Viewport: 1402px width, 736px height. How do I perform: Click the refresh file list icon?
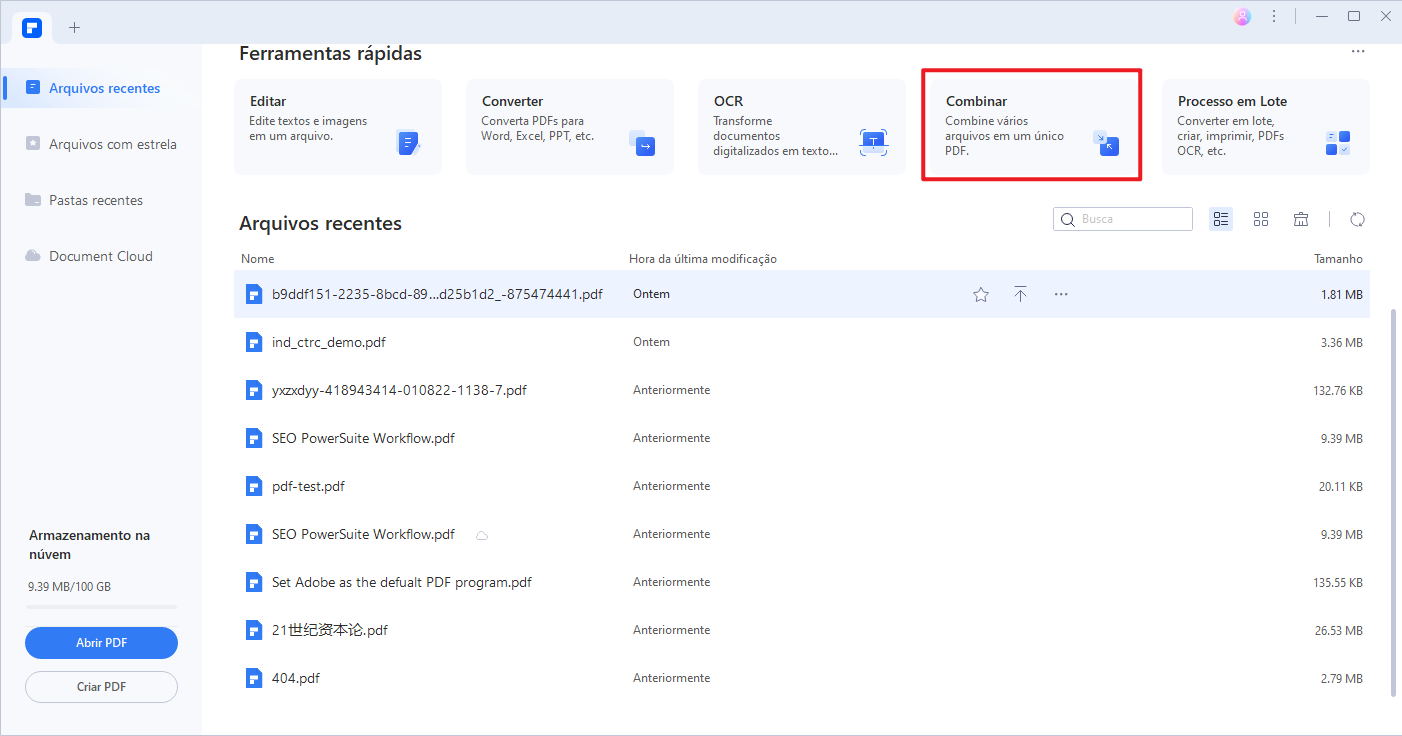coord(1357,219)
